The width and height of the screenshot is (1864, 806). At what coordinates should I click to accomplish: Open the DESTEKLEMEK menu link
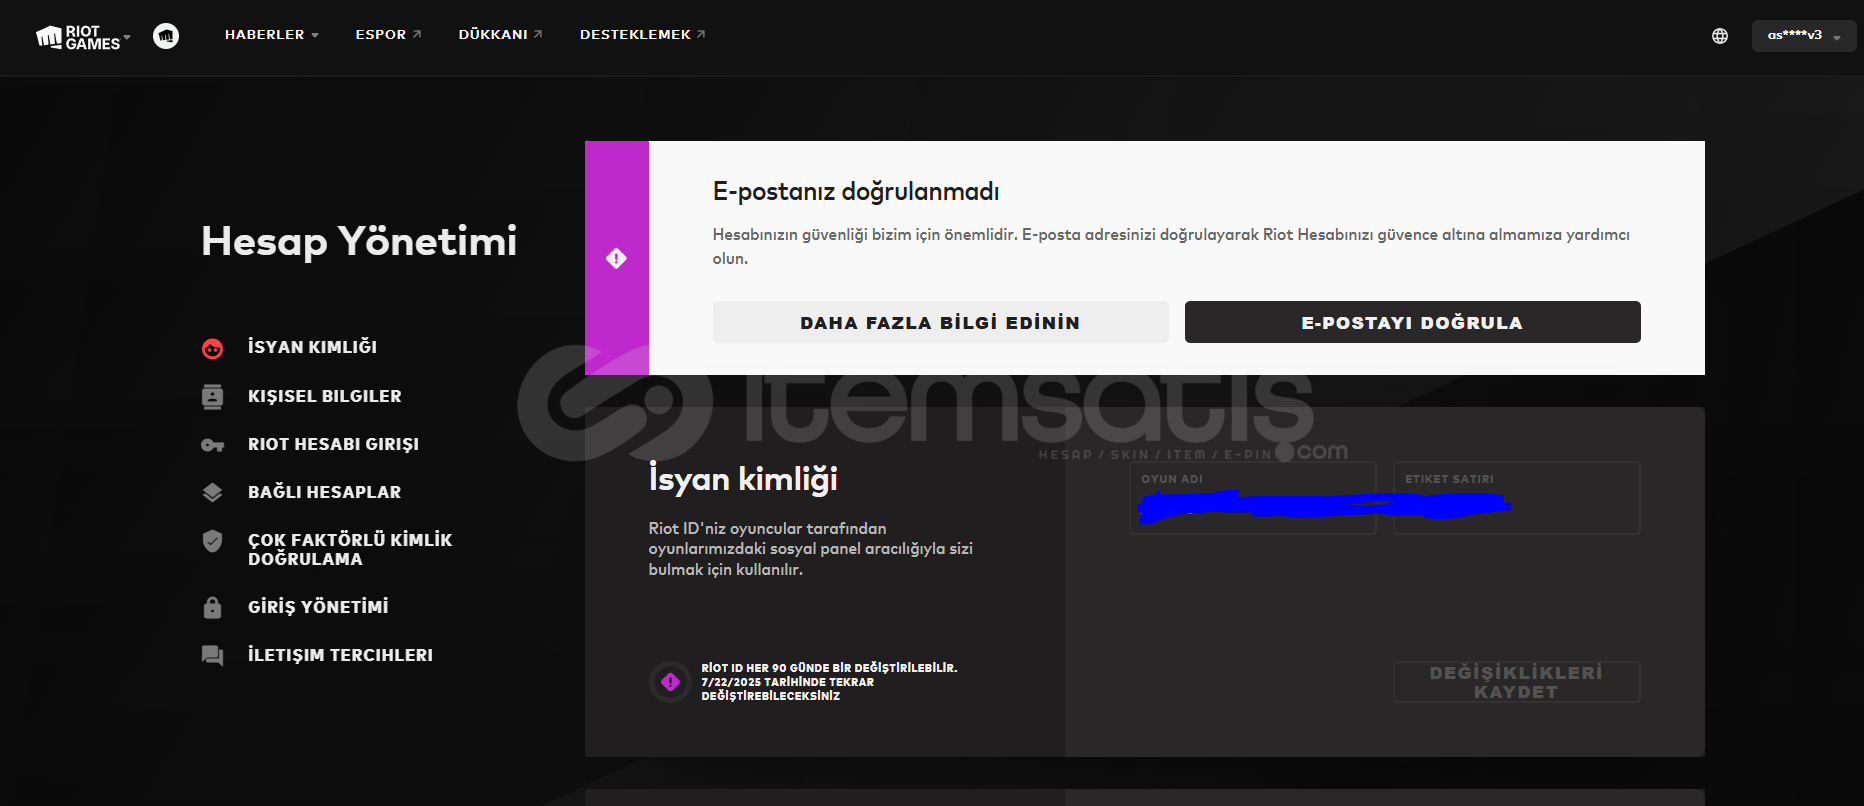click(x=642, y=35)
